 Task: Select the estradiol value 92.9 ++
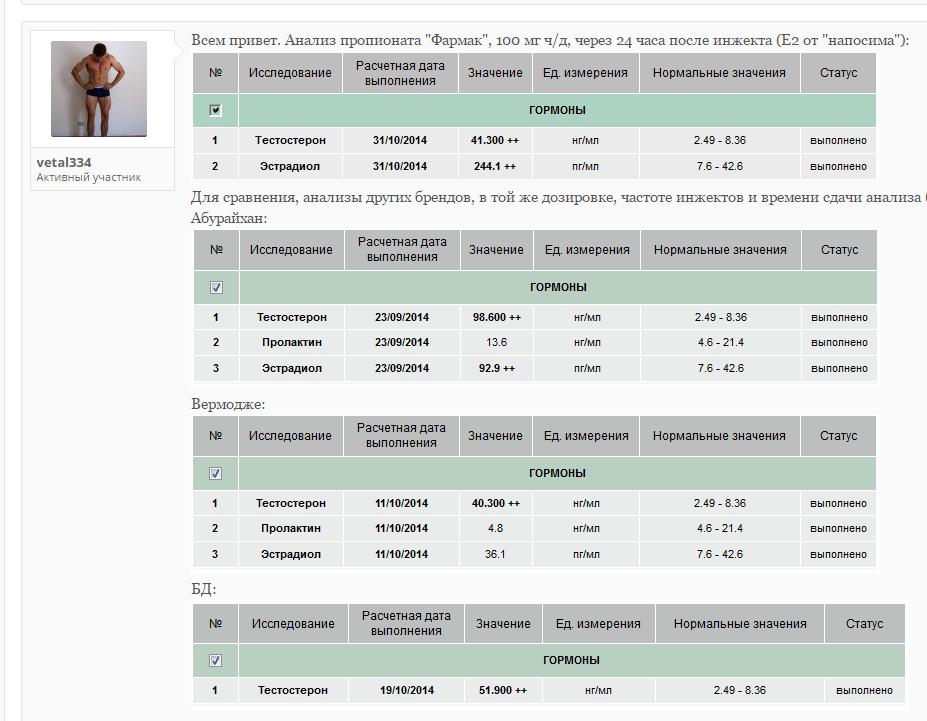point(496,369)
